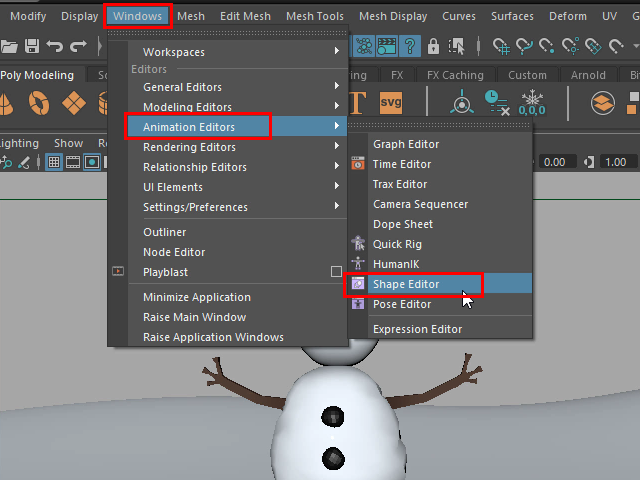Click the Save scene icon

coord(32,46)
